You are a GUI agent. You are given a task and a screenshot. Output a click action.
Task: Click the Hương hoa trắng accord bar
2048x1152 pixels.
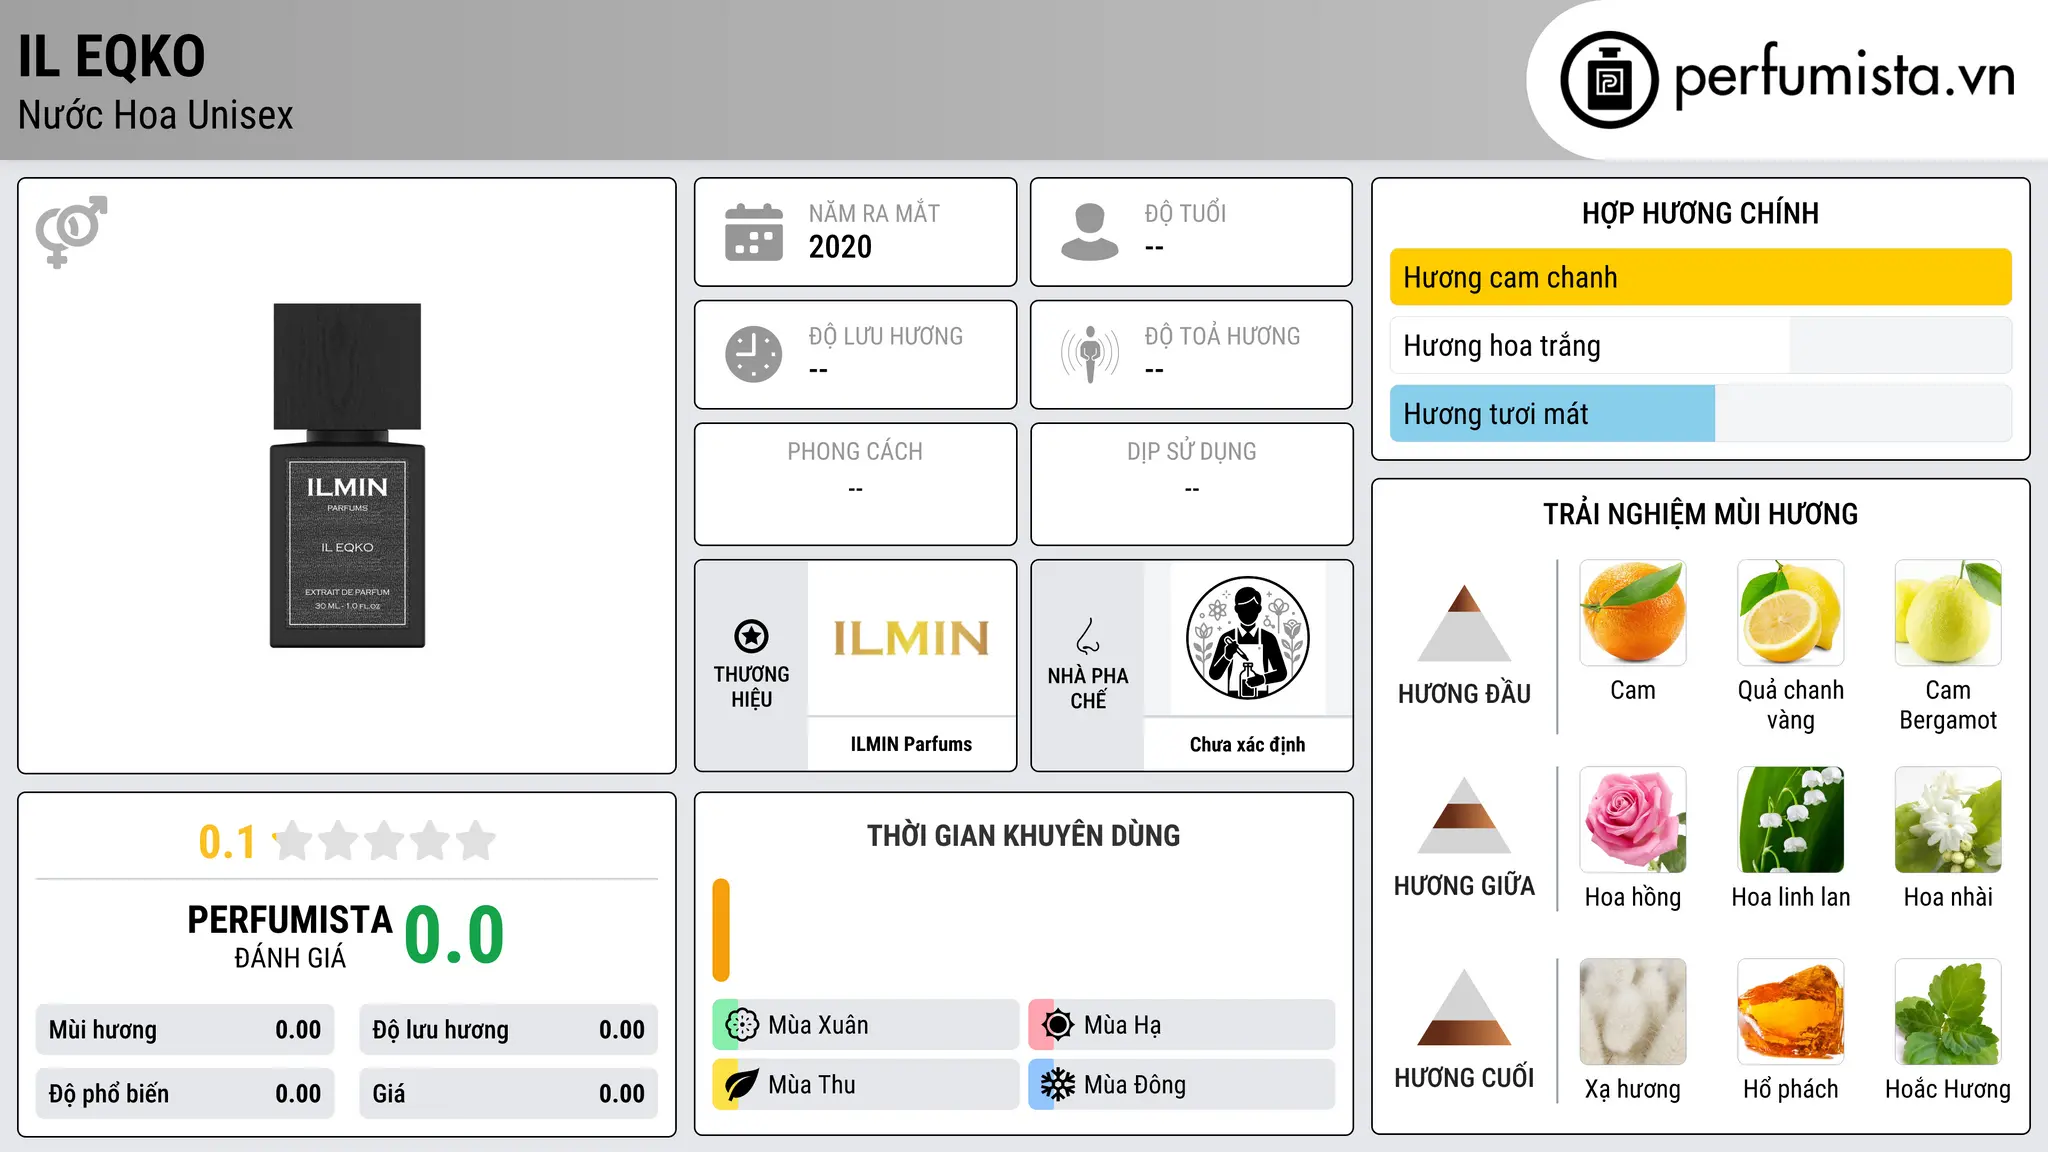[1701, 345]
